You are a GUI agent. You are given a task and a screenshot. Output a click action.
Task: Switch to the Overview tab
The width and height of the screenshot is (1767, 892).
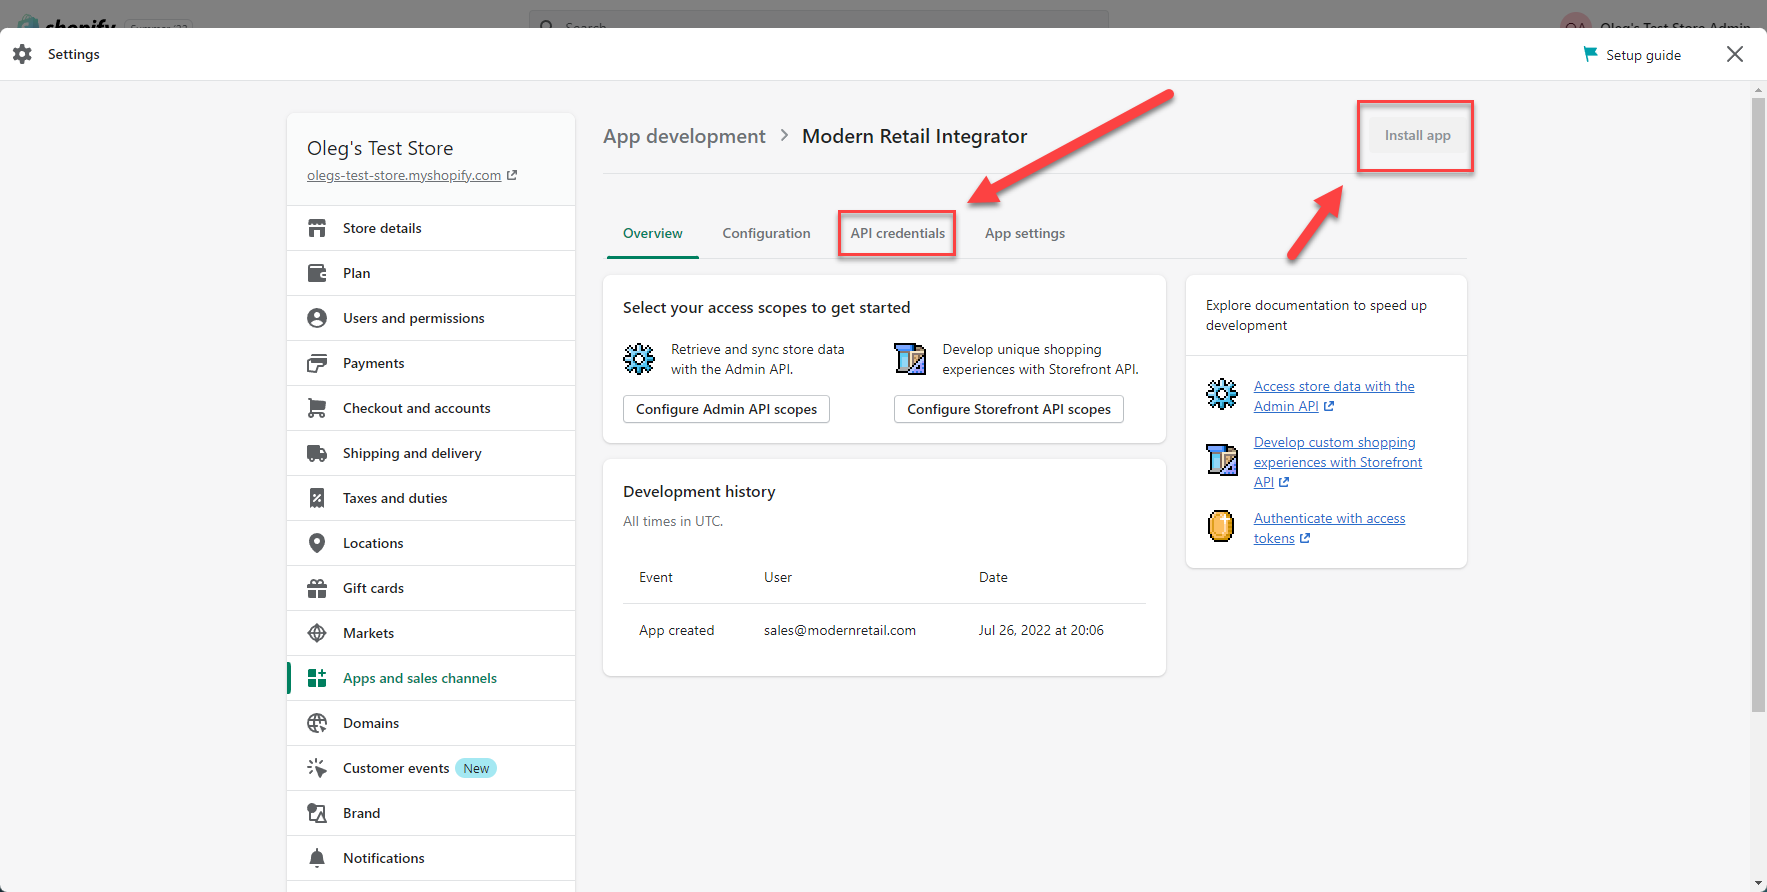click(653, 233)
